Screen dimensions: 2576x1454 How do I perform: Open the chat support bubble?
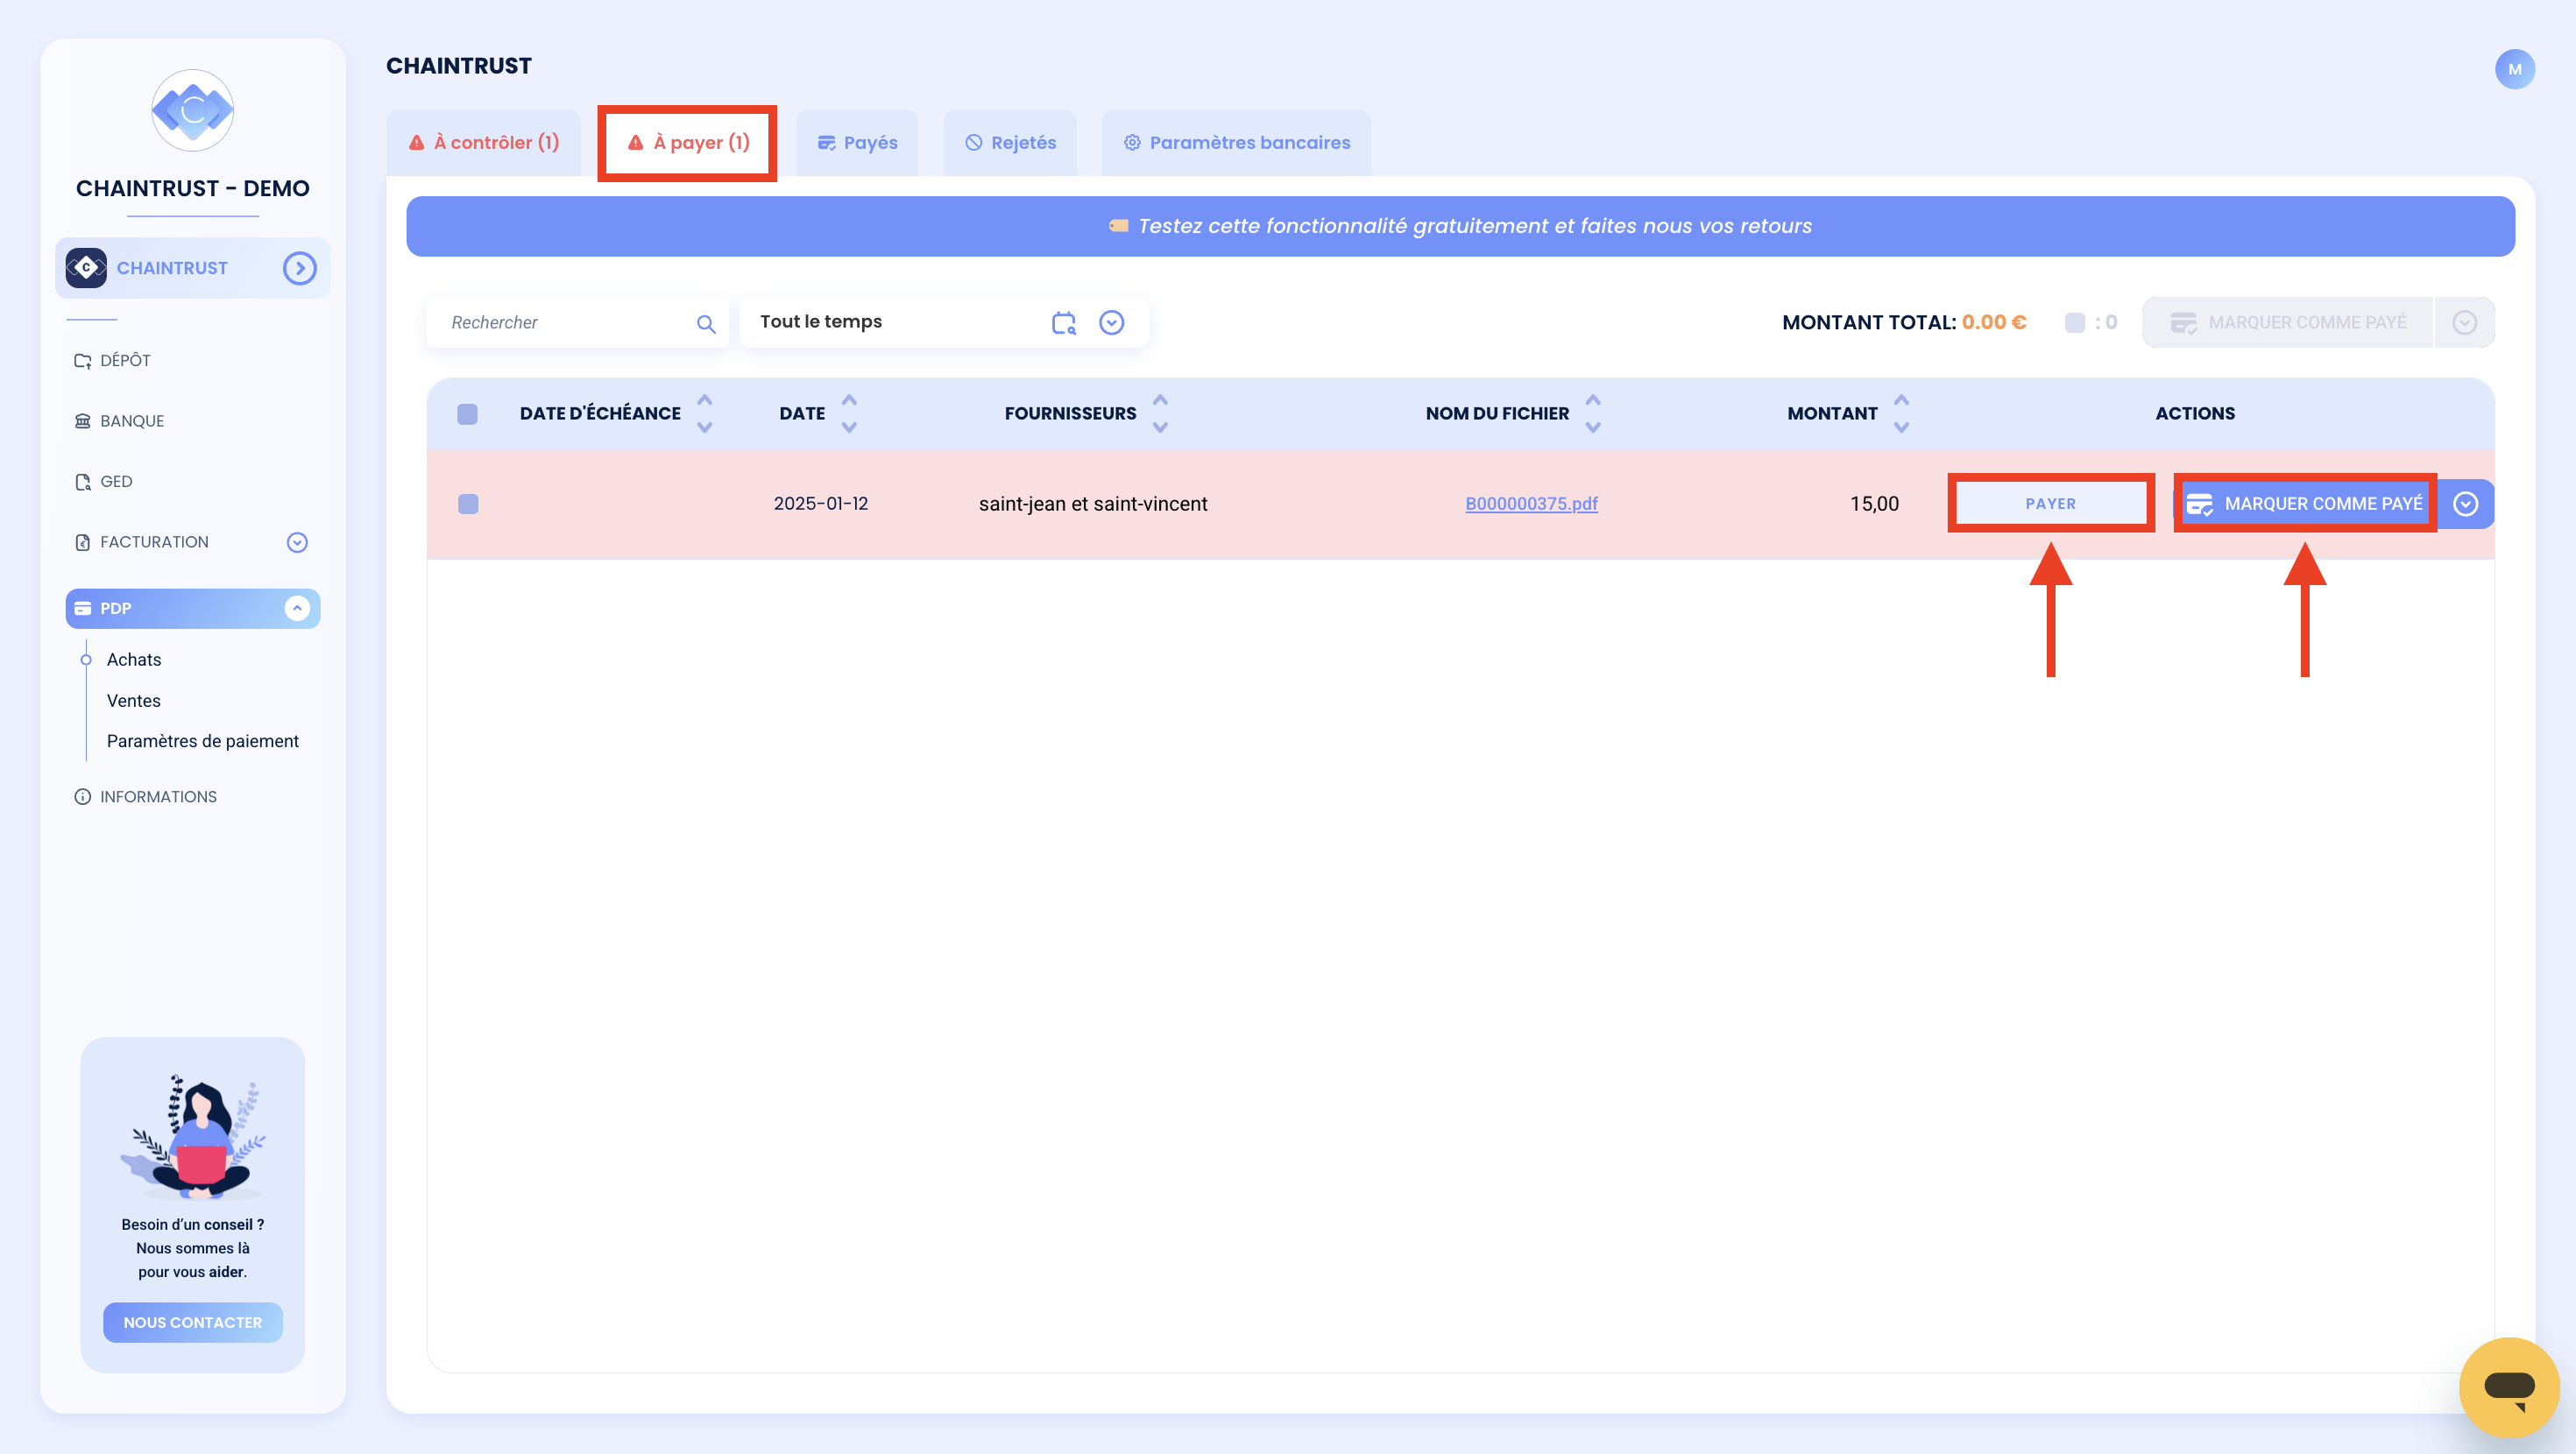(x=2509, y=1387)
